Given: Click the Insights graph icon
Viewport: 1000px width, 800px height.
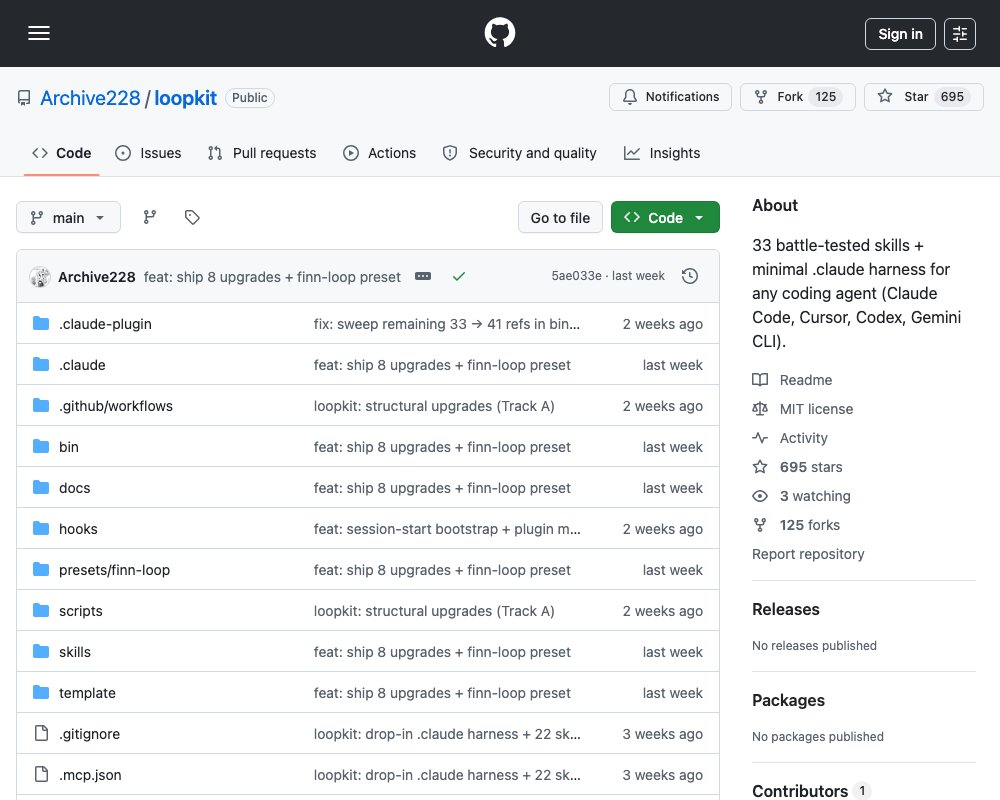Looking at the screenshot, I should (x=631, y=153).
